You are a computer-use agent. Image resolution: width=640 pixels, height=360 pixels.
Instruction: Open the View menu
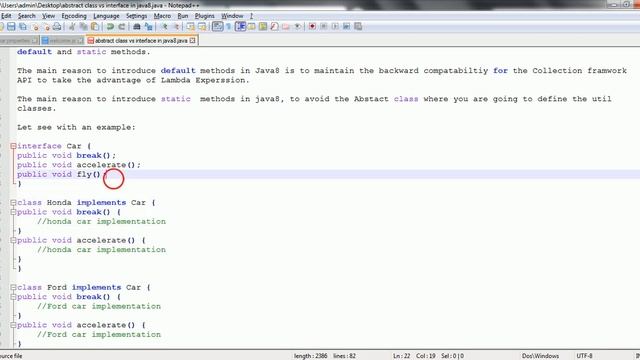[48, 16]
